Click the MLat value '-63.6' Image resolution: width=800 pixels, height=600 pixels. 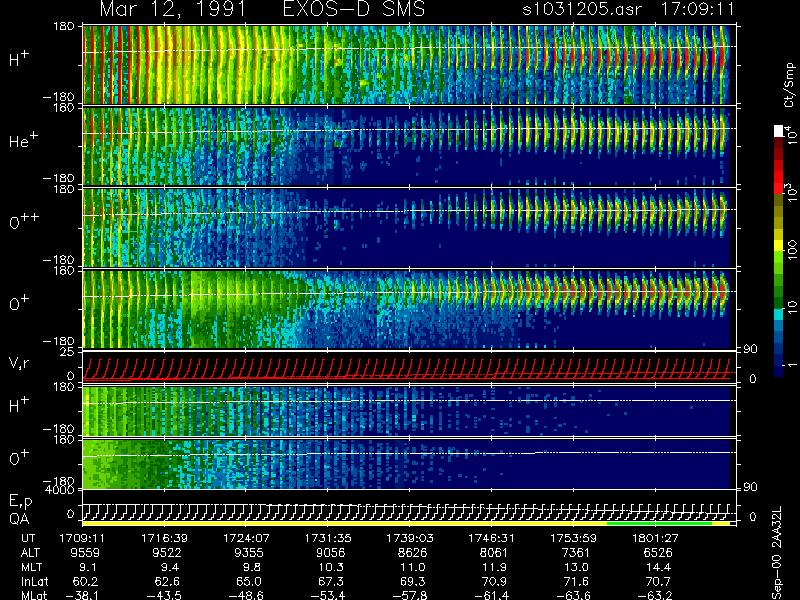coord(572,595)
